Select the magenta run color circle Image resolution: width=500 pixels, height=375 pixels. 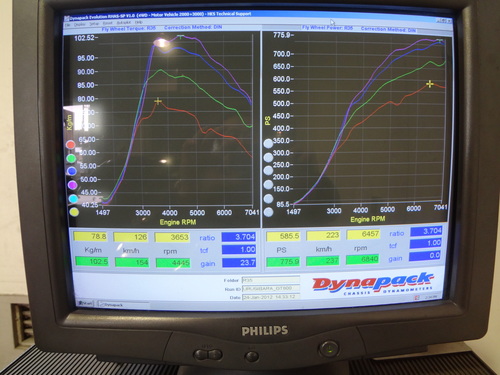[x=72, y=185]
